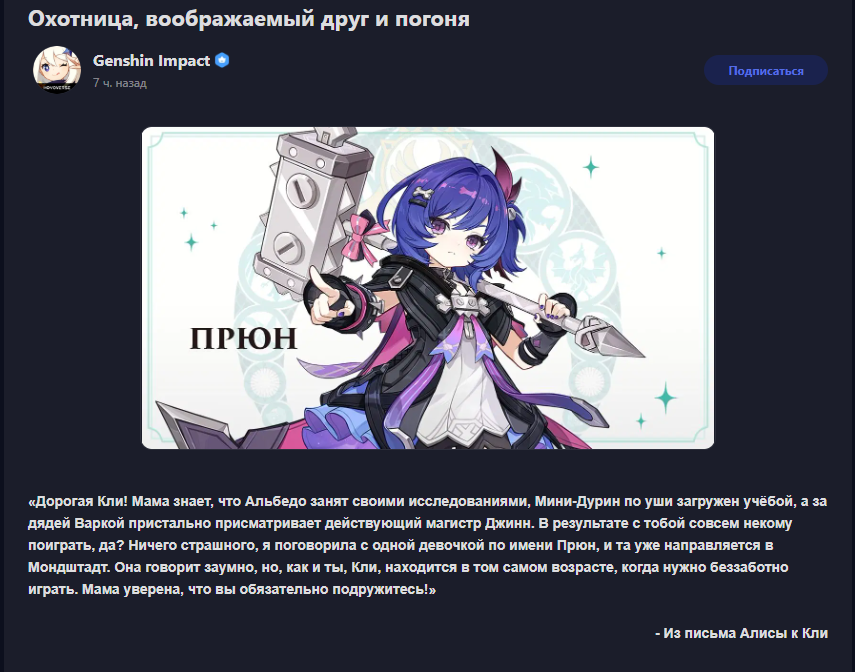This screenshot has width=855, height=672.
Task: Click the quoted letter paragraph starting 'Дорогая Кли!'
Action: click(428, 545)
